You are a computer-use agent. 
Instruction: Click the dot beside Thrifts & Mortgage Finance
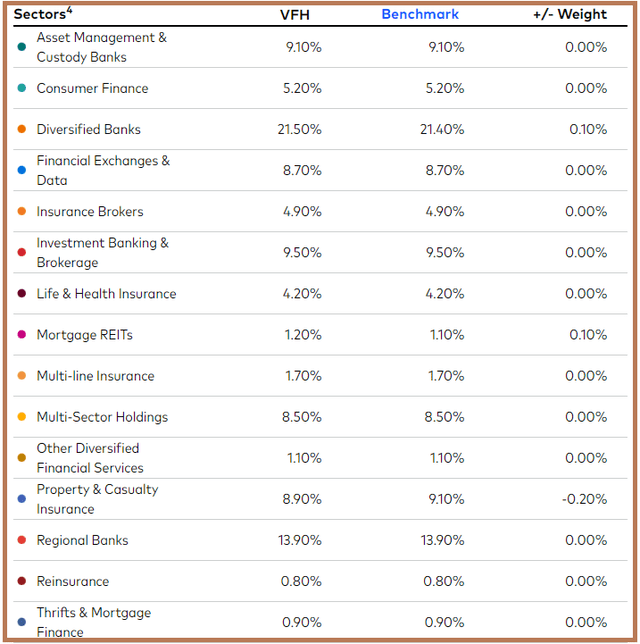(22, 622)
